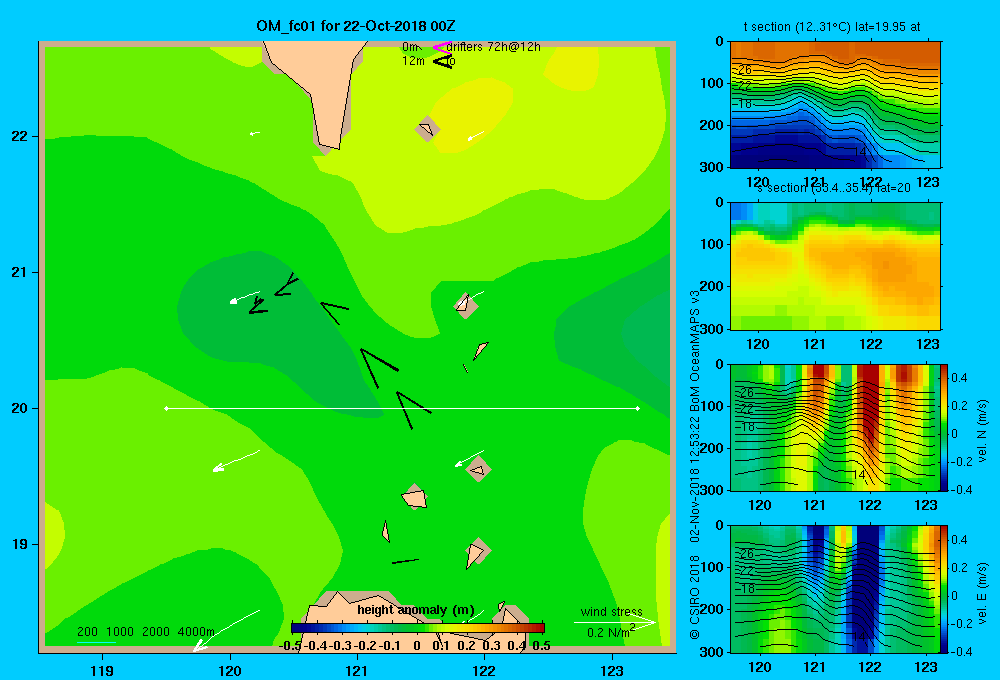1000x680 pixels.
Task: Click the left diamond endpoint of the white section line
Action: (166, 408)
